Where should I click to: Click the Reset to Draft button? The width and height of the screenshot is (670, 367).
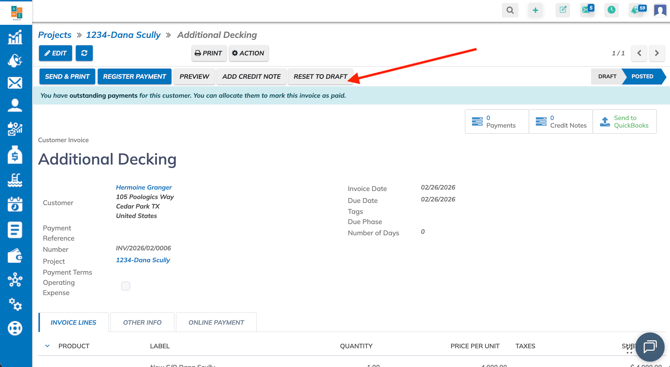[320, 76]
